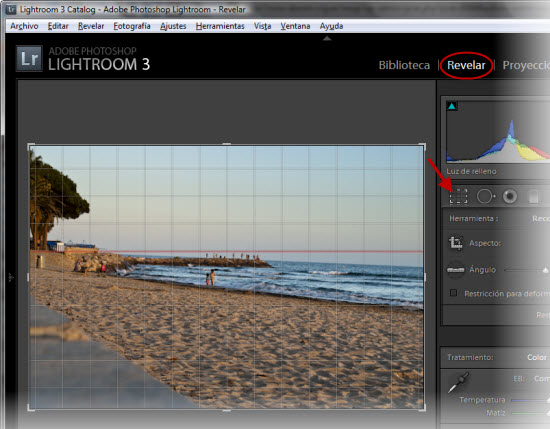Switch to the Biblioteca module
Screen dimensions: 550x429
tap(404, 65)
